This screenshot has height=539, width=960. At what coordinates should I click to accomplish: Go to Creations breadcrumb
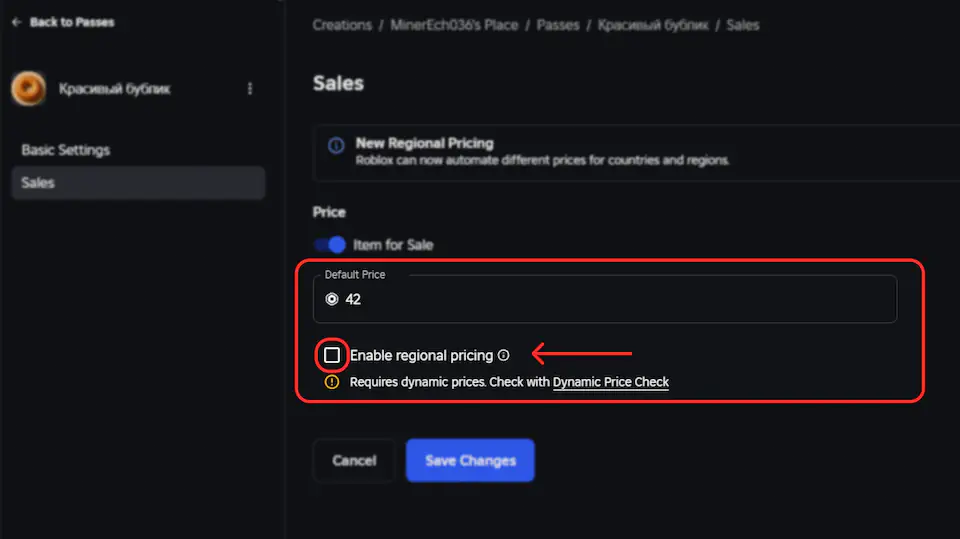[342, 25]
